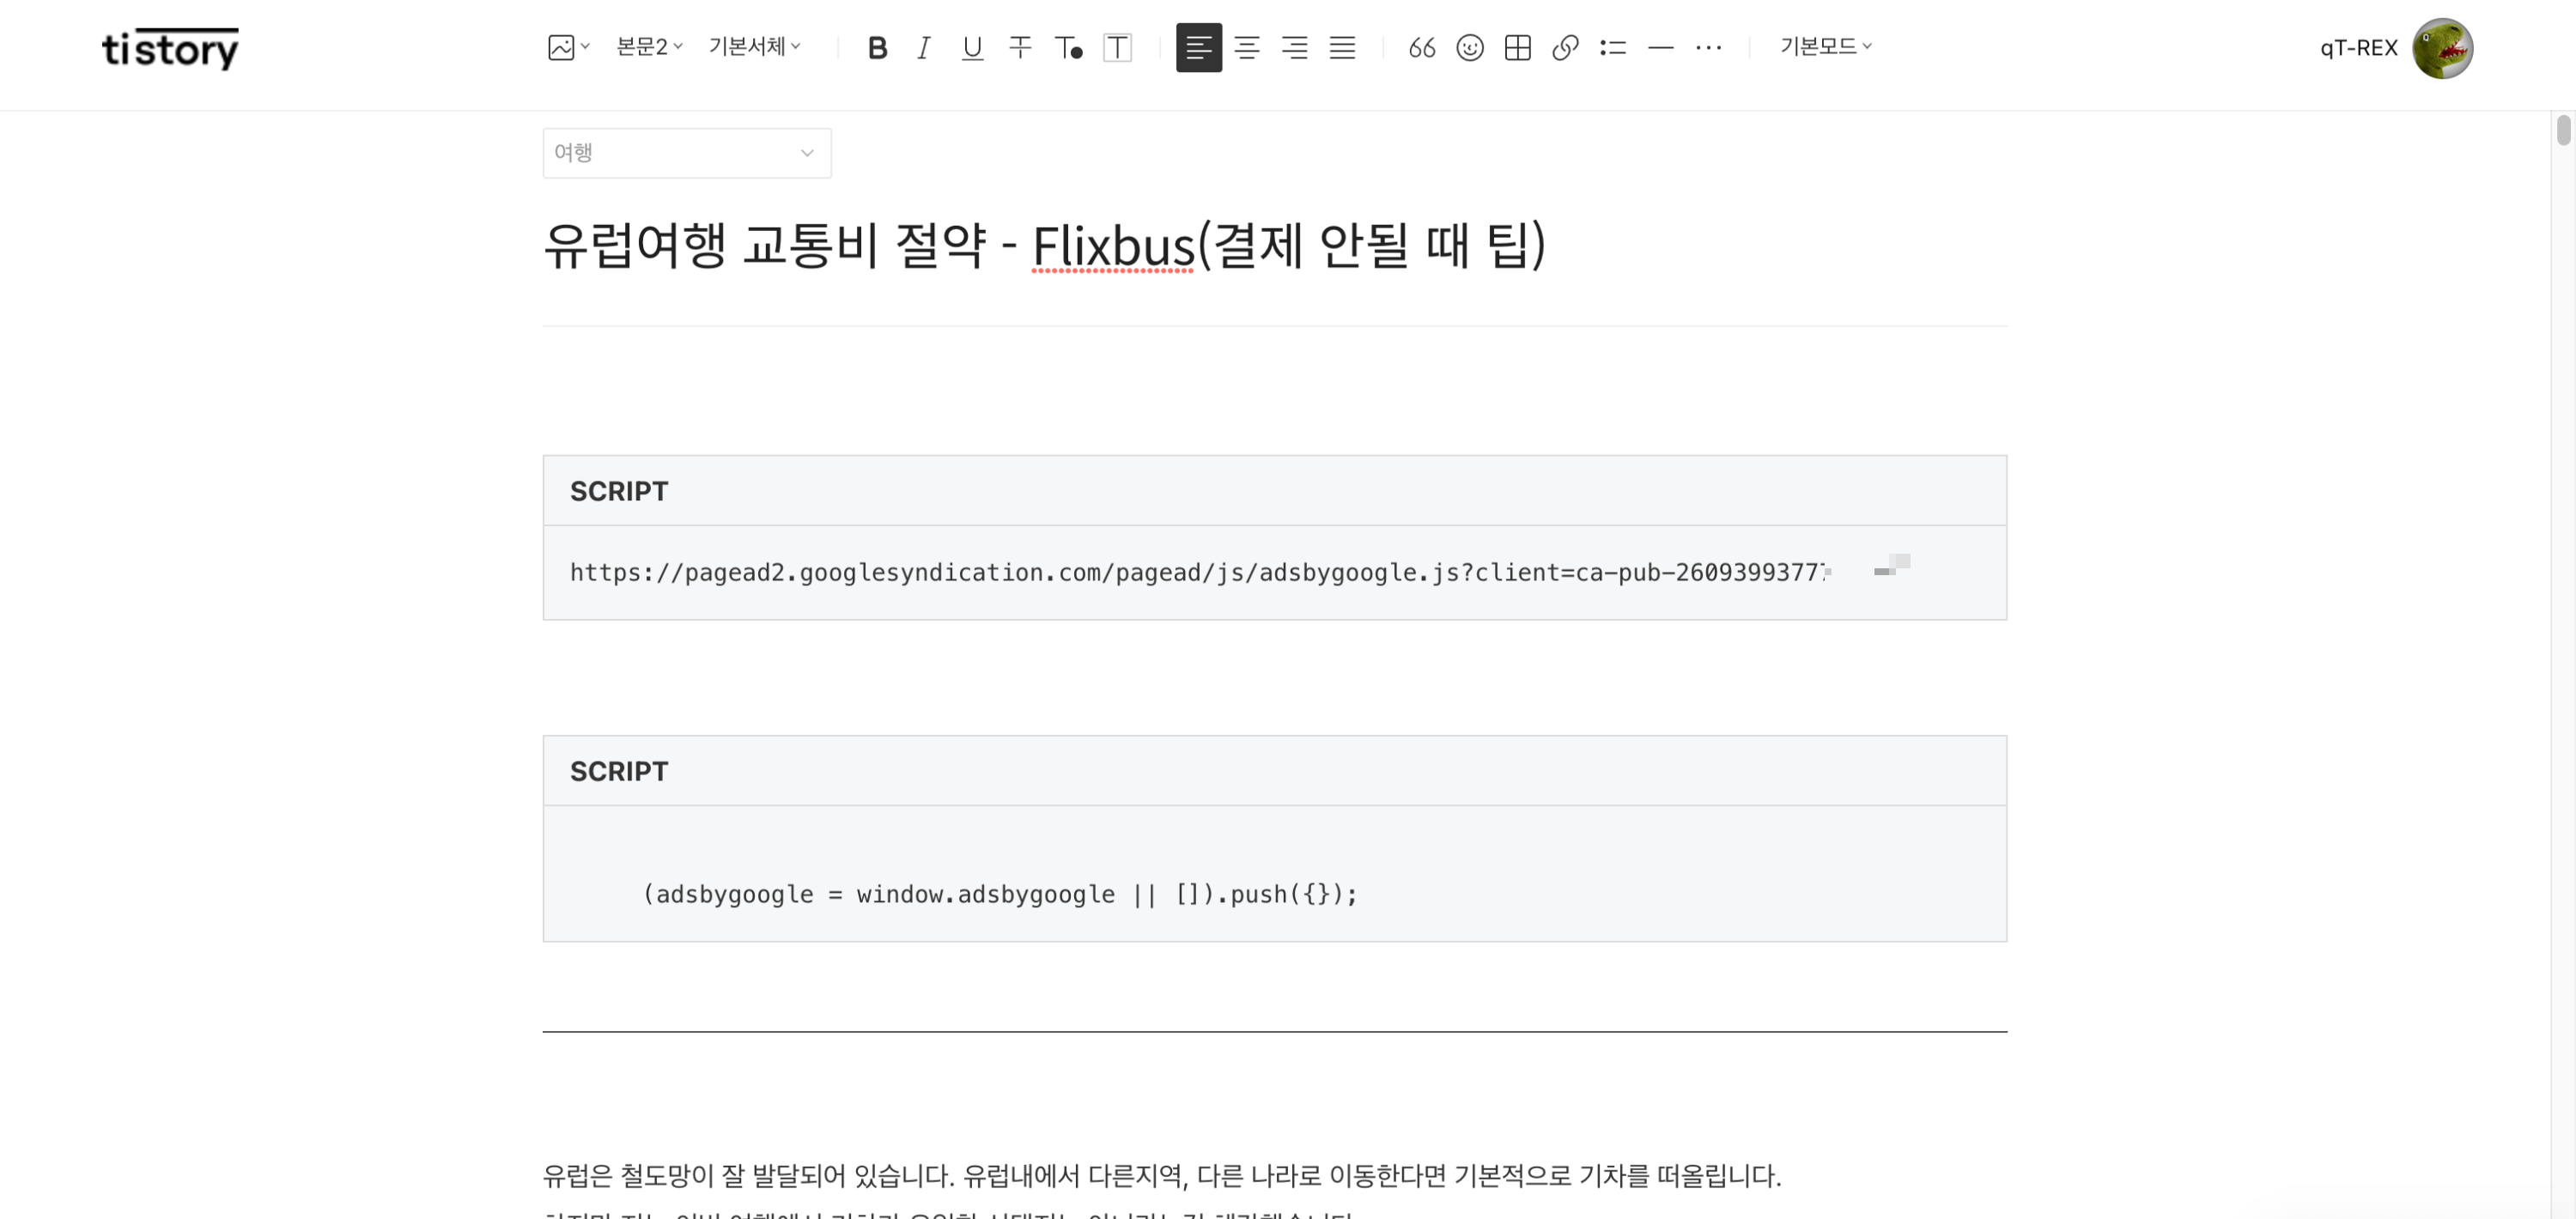
Task: Open the image insert menu
Action: tap(567, 47)
